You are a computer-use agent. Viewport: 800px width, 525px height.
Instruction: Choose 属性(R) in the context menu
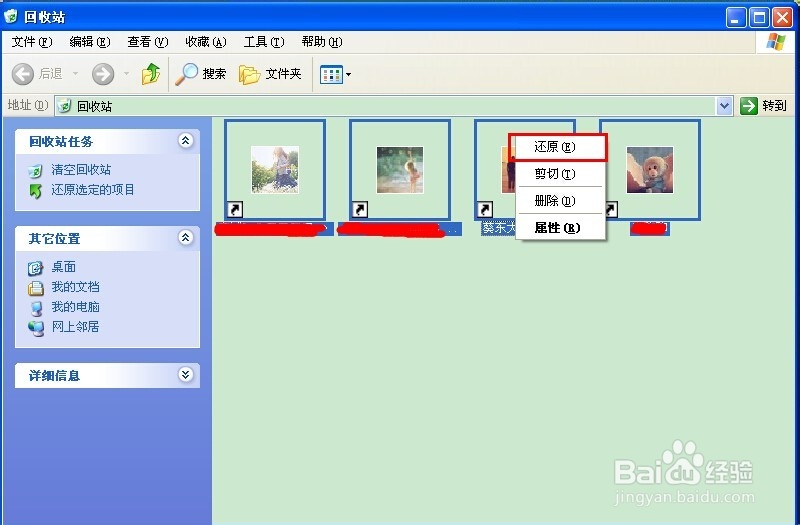560,228
